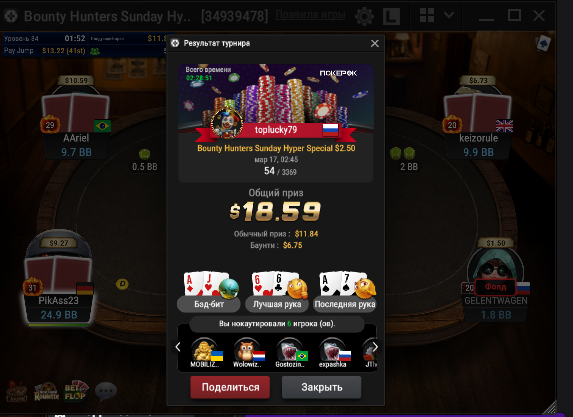Click the Закрыть button
Image resolution: width=573 pixels, height=417 pixels.
pyautogui.click(x=322, y=387)
